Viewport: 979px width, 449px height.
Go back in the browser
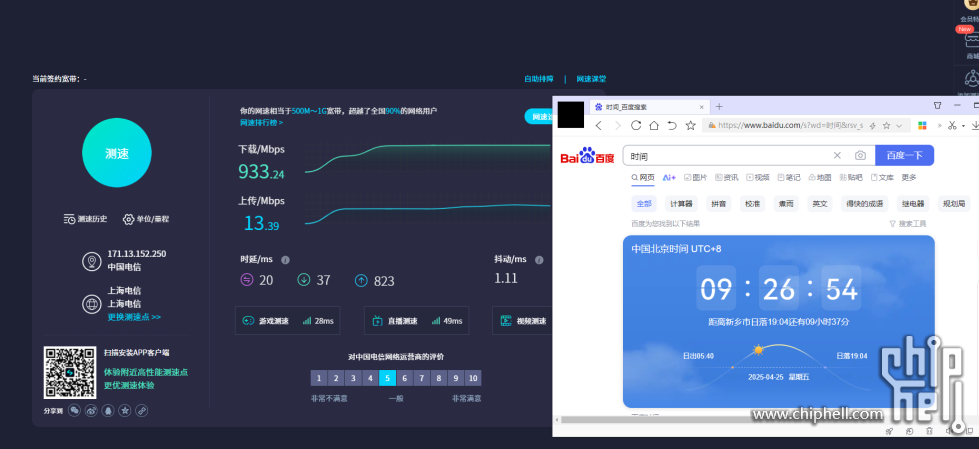(x=599, y=126)
